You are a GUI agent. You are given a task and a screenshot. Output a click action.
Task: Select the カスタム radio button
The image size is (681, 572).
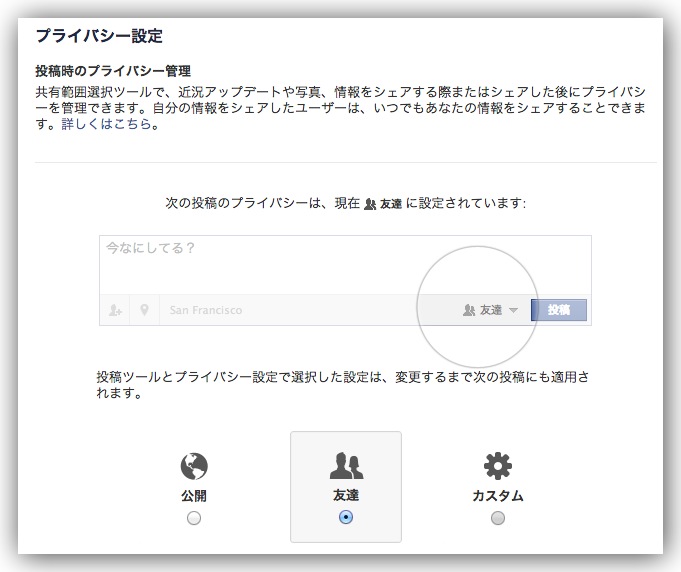[498, 518]
